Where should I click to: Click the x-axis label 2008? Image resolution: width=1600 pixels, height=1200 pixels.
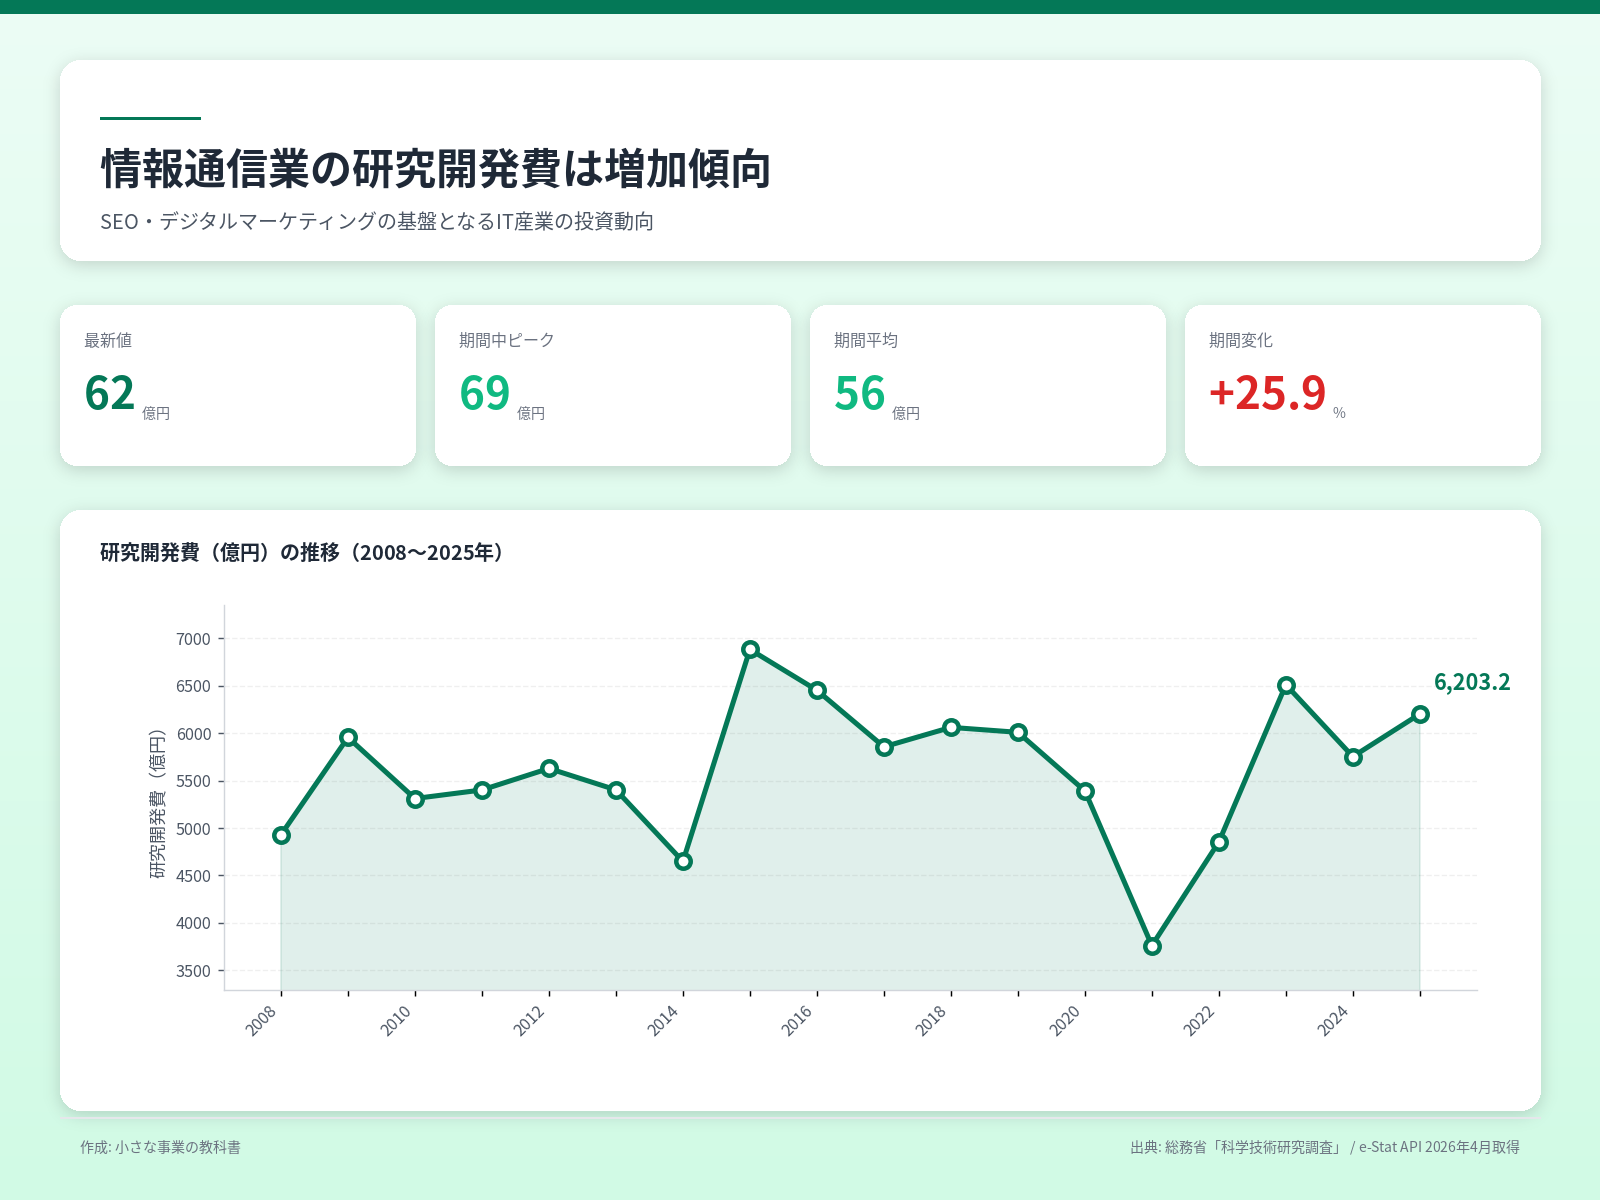pyautogui.click(x=262, y=1021)
